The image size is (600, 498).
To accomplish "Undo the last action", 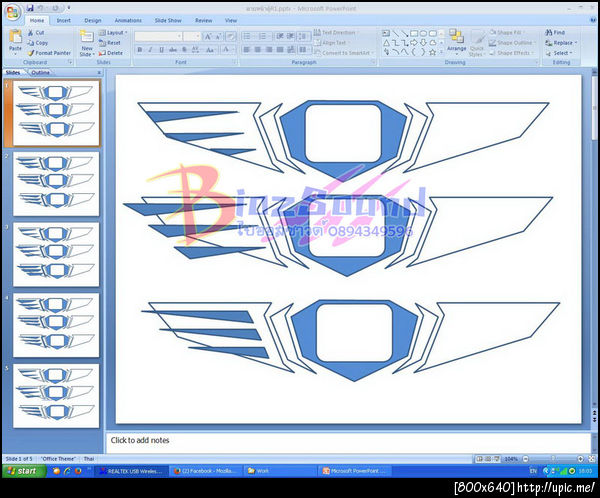I will 40,8.
